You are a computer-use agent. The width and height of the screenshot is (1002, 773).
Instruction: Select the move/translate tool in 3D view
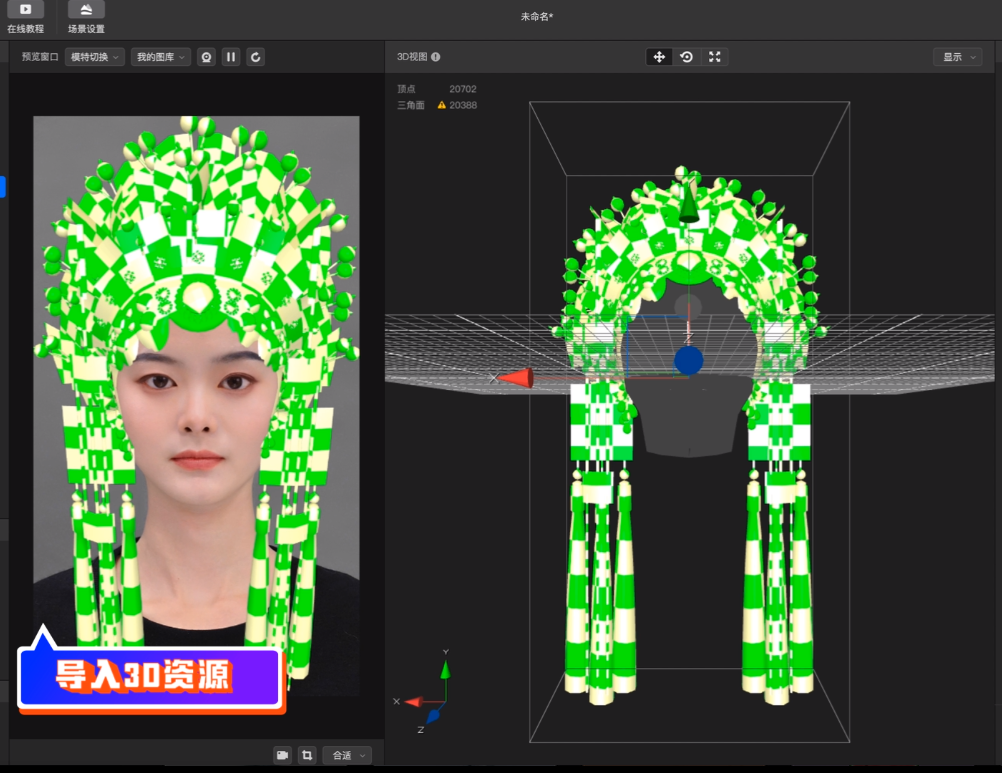click(x=659, y=57)
